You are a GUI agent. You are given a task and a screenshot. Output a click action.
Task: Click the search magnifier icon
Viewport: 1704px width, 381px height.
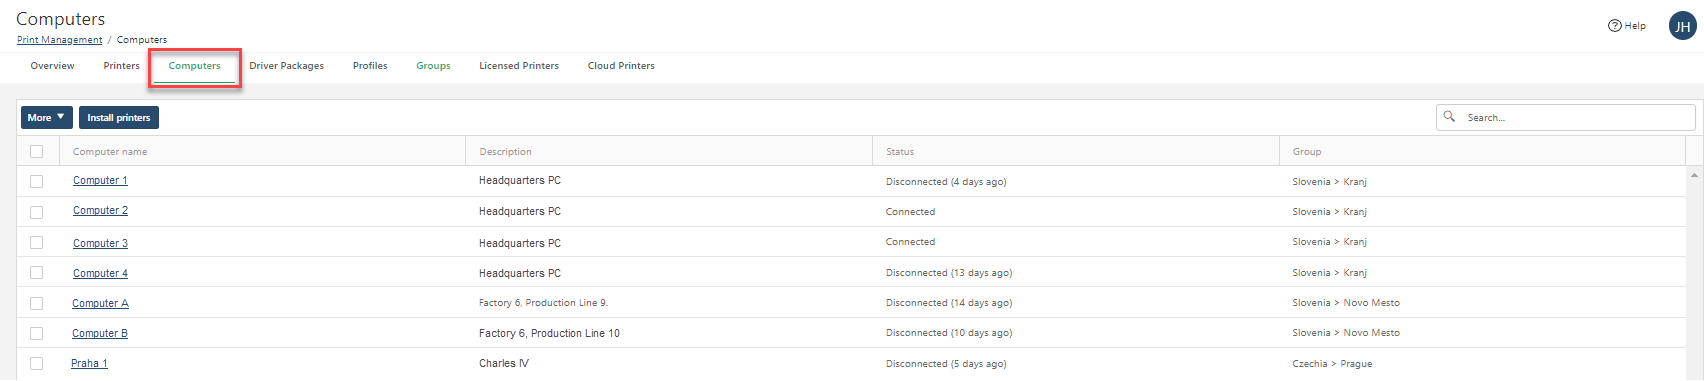coord(1449,117)
